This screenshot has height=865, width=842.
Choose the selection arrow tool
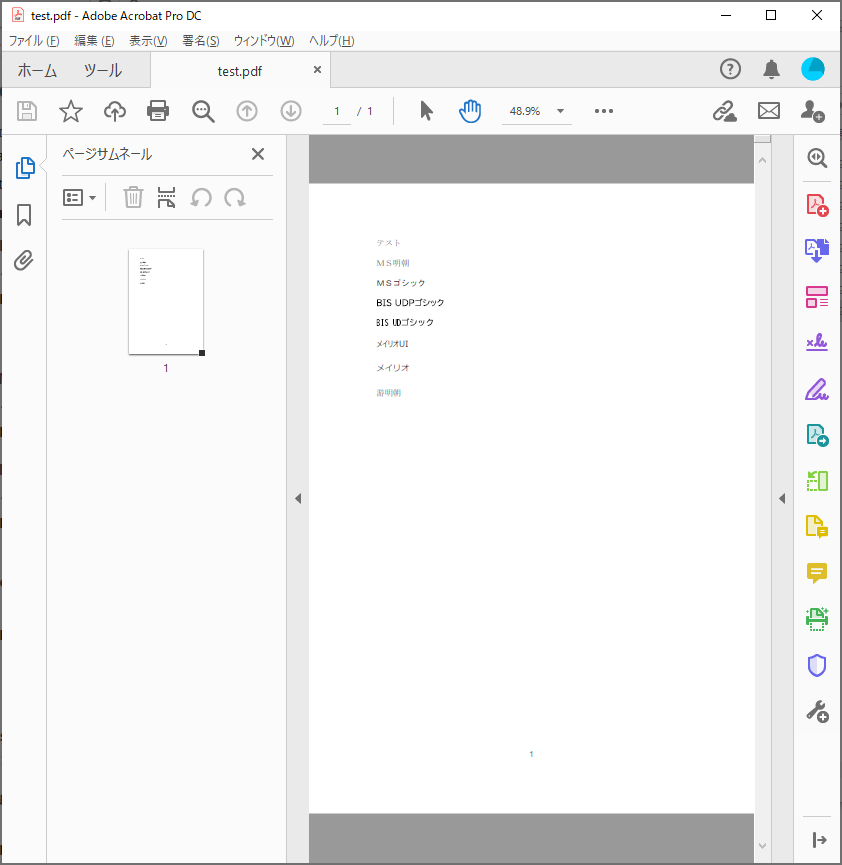tap(426, 111)
